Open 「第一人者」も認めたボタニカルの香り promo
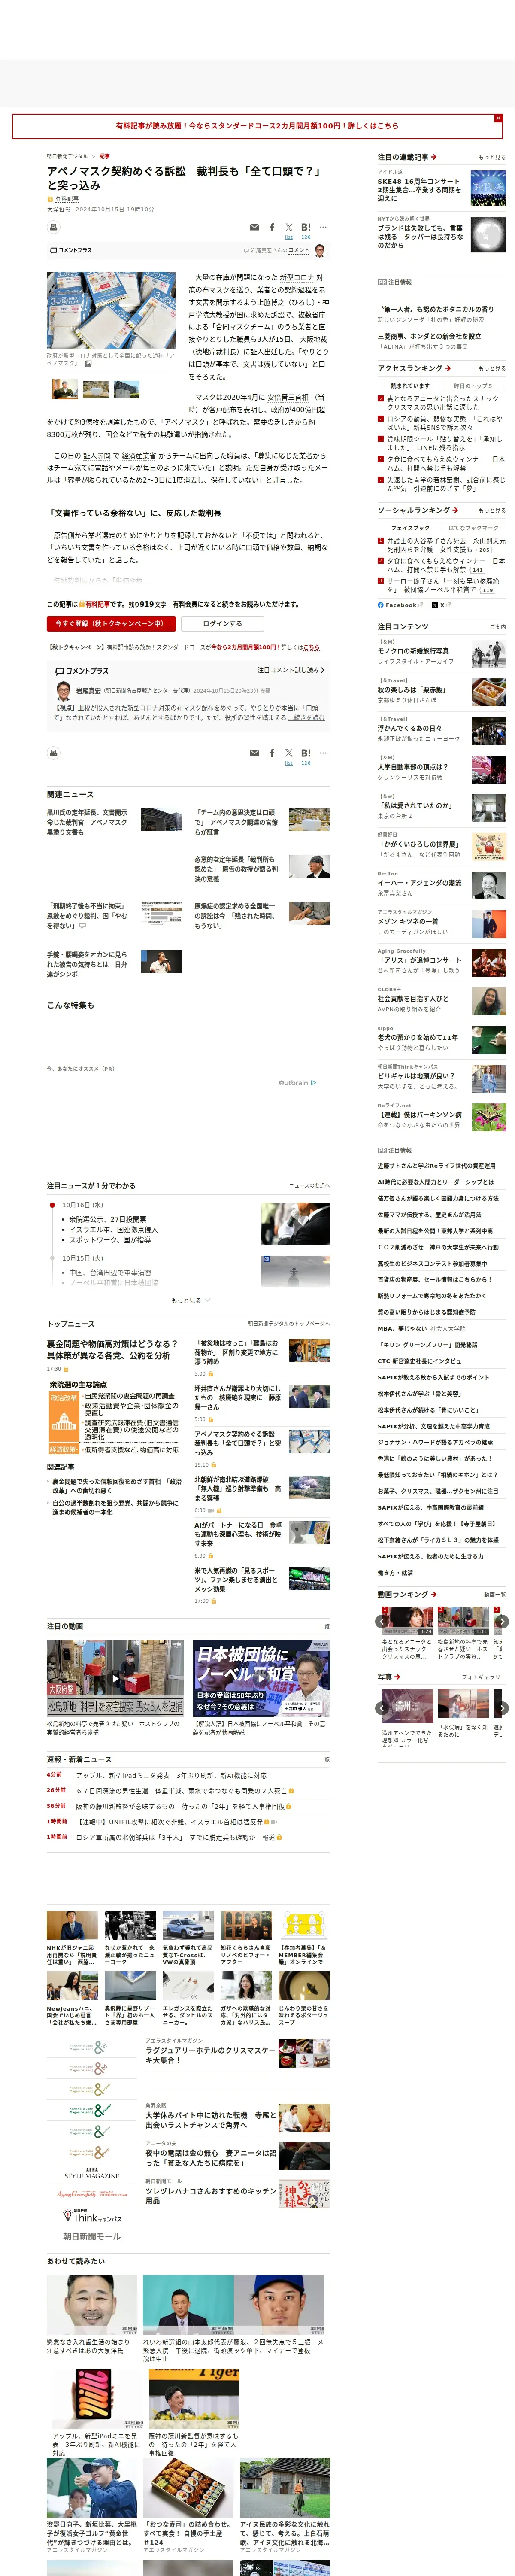 tap(436, 309)
